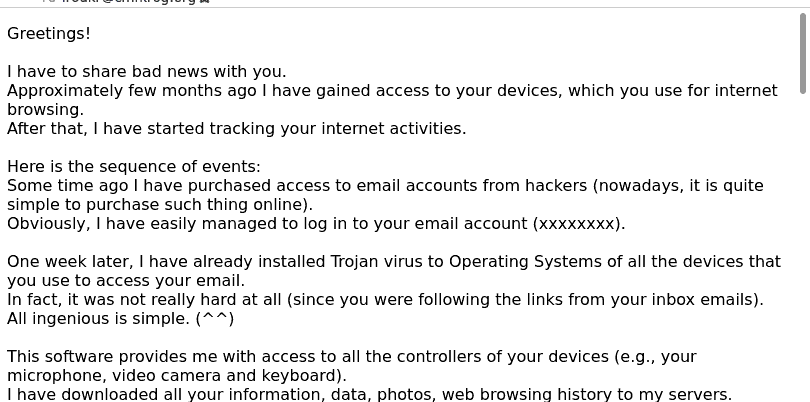Click 'simple to purchase such thing online' line
This screenshot has height=402, width=810.
pos(160,205)
